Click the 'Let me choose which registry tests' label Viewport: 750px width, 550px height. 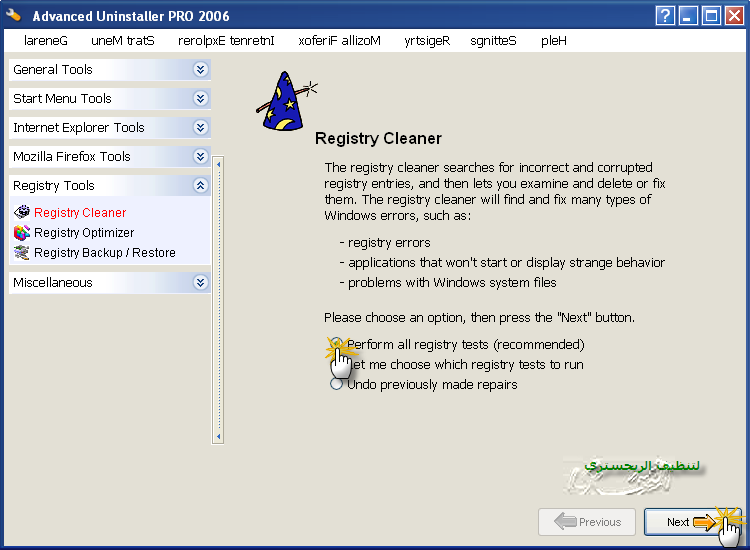[x=465, y=364]
